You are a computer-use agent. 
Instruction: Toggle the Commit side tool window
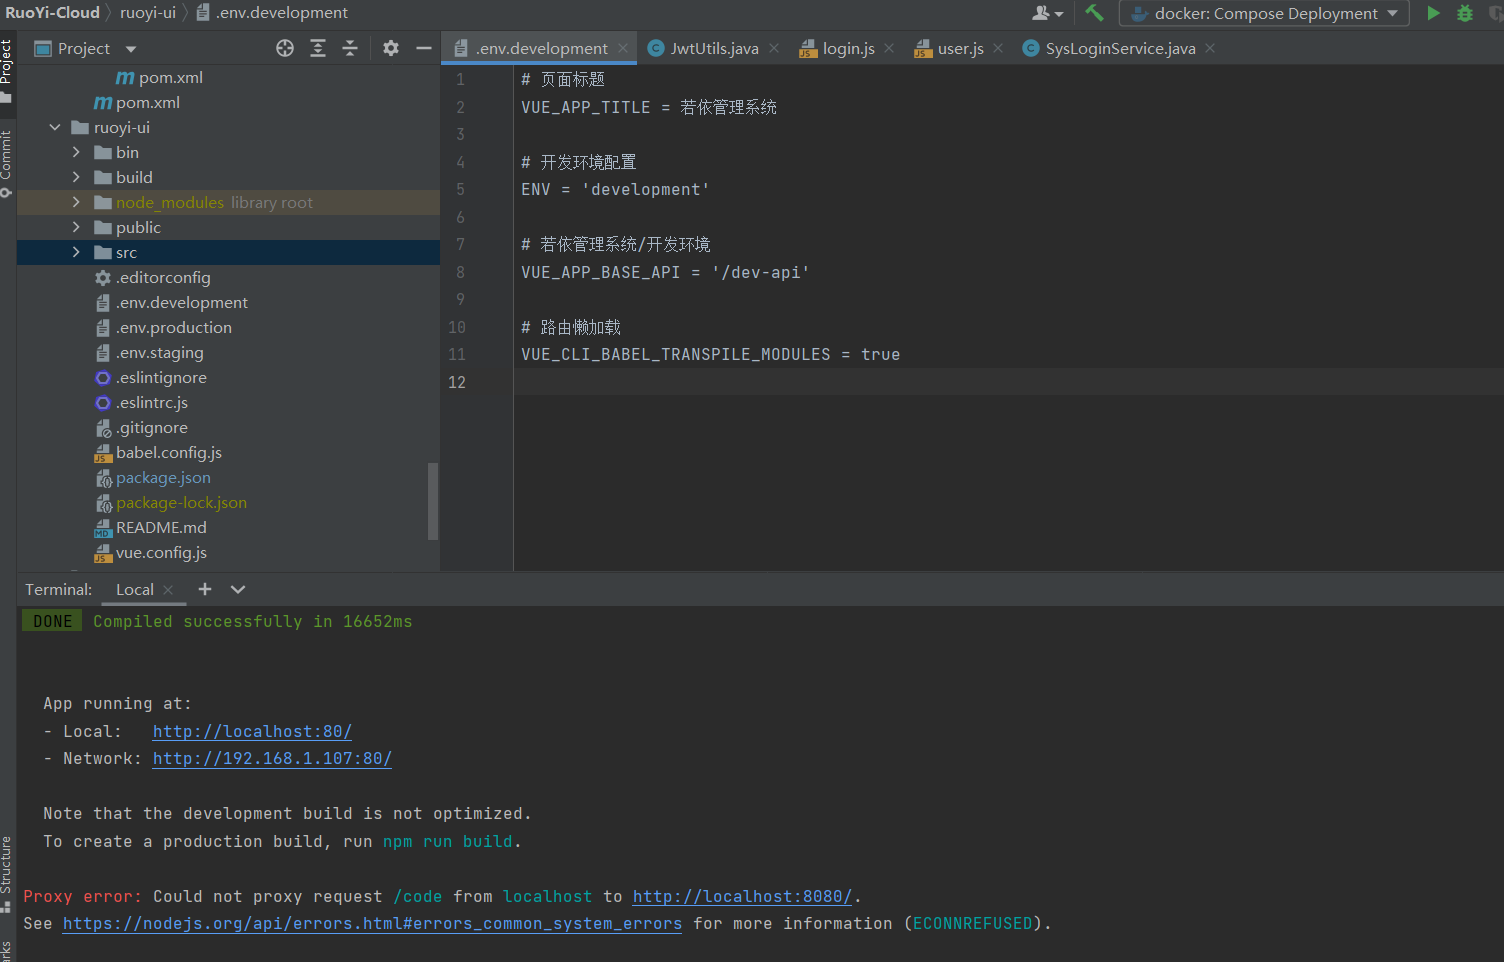(x=7, y=164)
